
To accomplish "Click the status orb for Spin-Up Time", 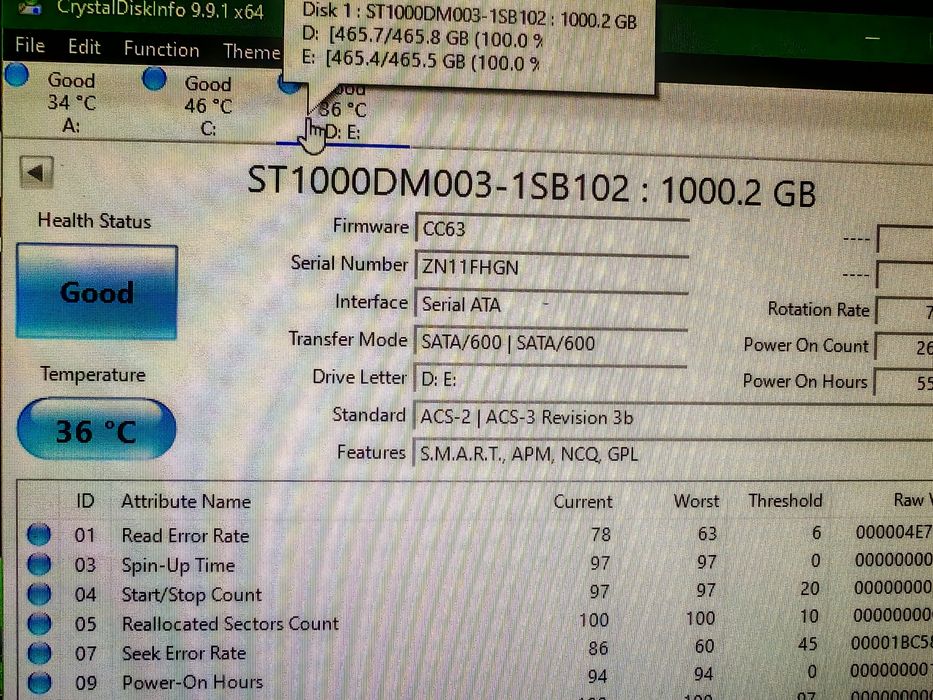I will coord(39,564).
